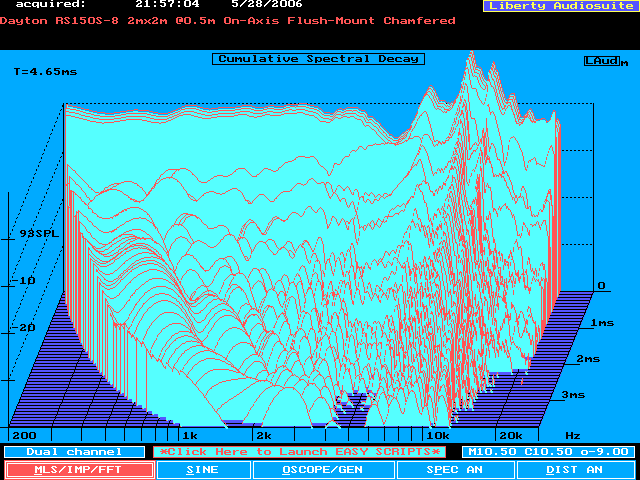Image resolution: width=640 pixels, height=480 pixels.
Task: Open the OSCOPE/GEN mode
Action: tap(321, 469)
